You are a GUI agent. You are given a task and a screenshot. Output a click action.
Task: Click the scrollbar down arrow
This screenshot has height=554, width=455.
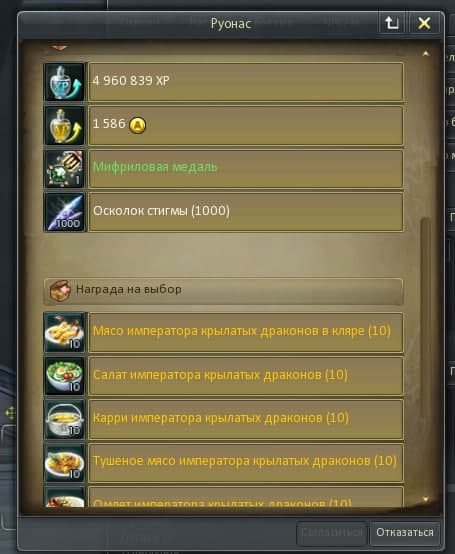coord(426,499)
